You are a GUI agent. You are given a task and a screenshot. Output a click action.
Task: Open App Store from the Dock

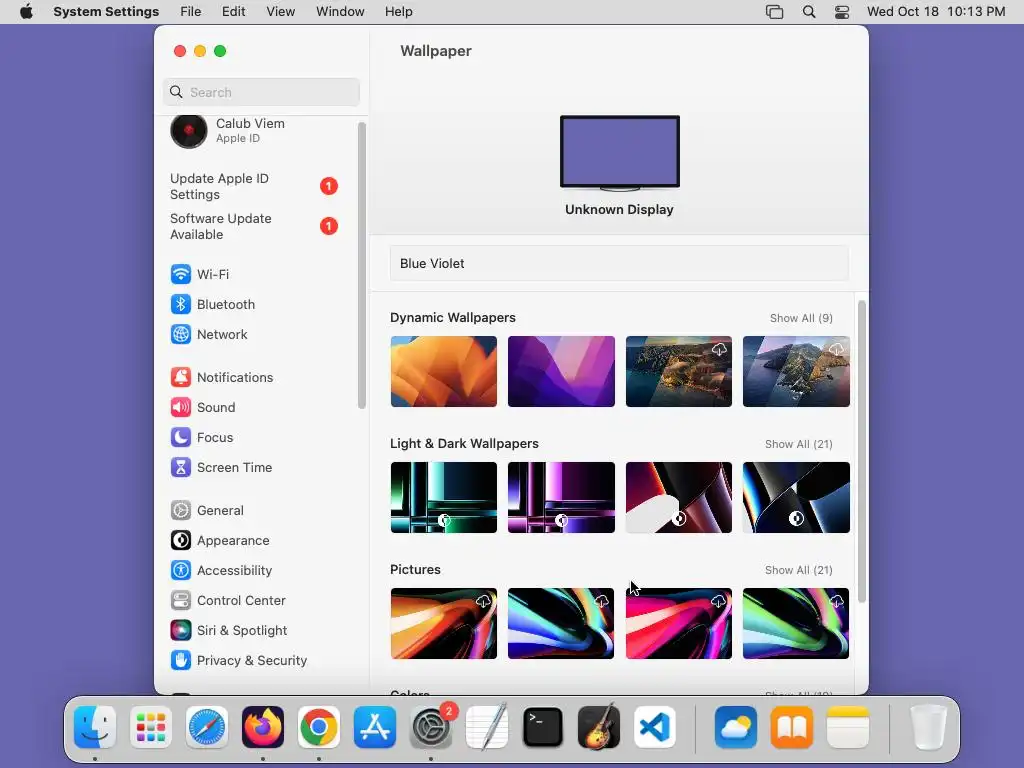(x=375, y=727)
